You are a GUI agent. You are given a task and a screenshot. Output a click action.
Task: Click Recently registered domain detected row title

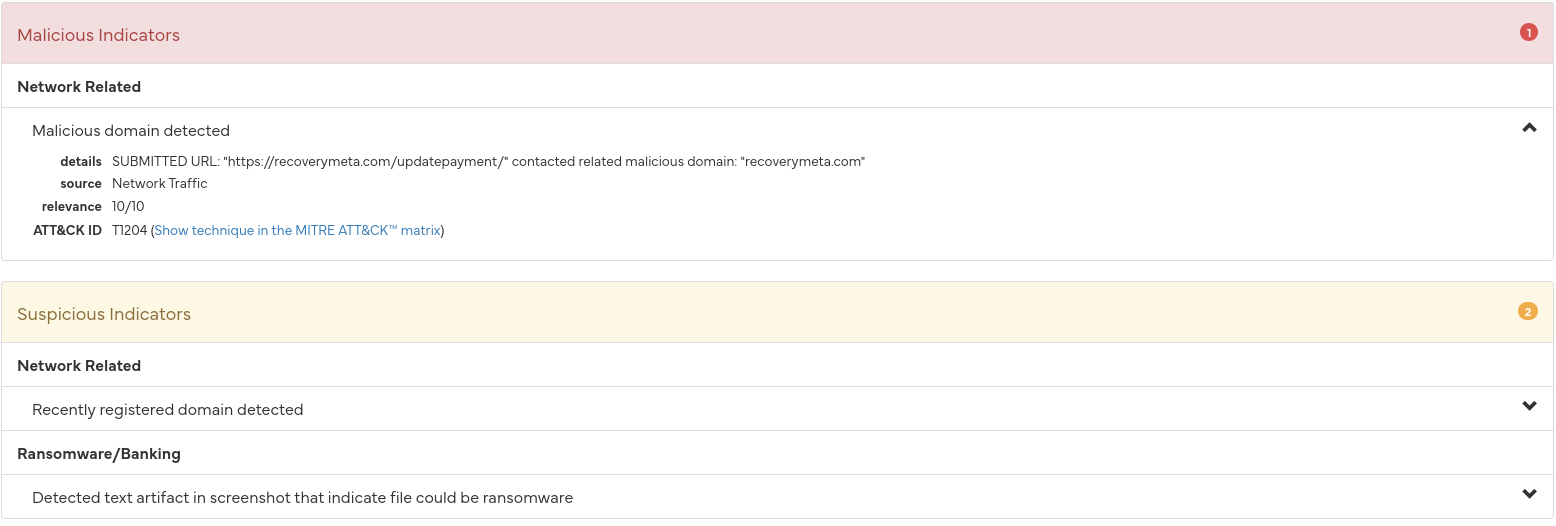pyautogui.click(x=167, y=410)
